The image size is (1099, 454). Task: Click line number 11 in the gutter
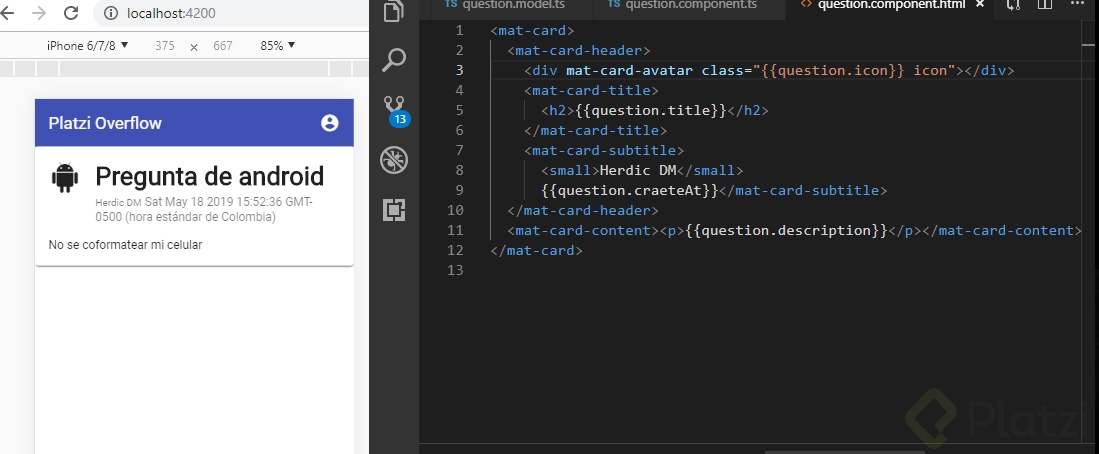pyautogui.click(x=455, y=230)
